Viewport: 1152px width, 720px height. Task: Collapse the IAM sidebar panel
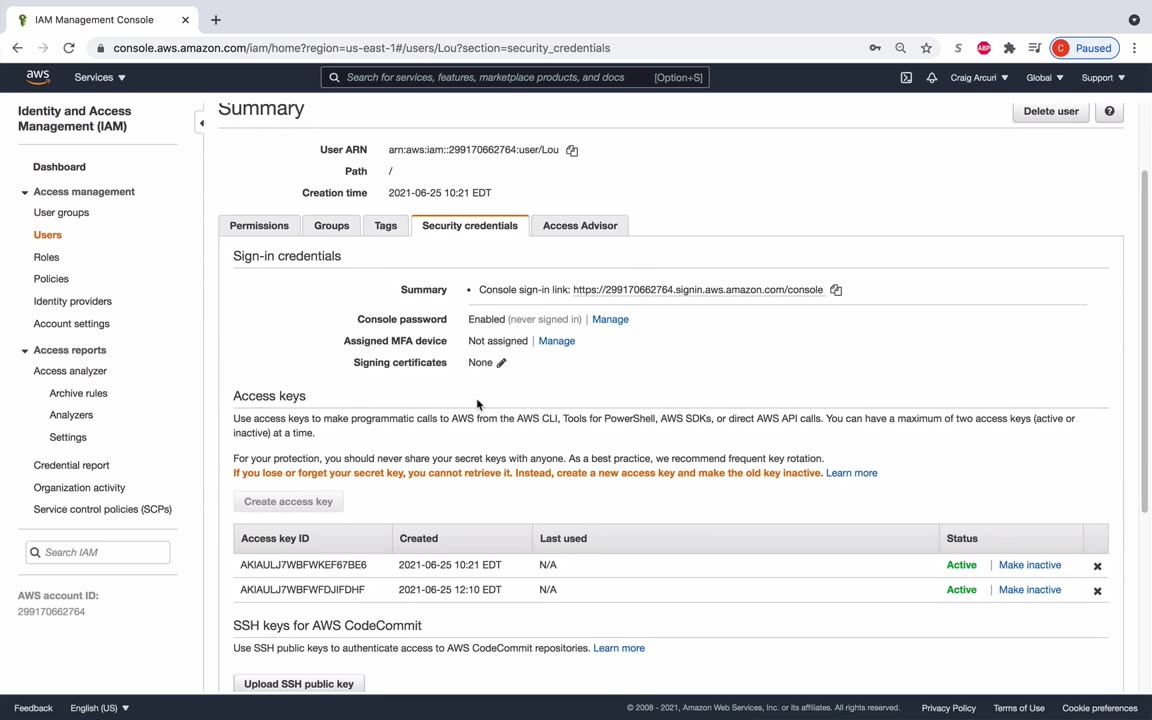coord(201,123)
